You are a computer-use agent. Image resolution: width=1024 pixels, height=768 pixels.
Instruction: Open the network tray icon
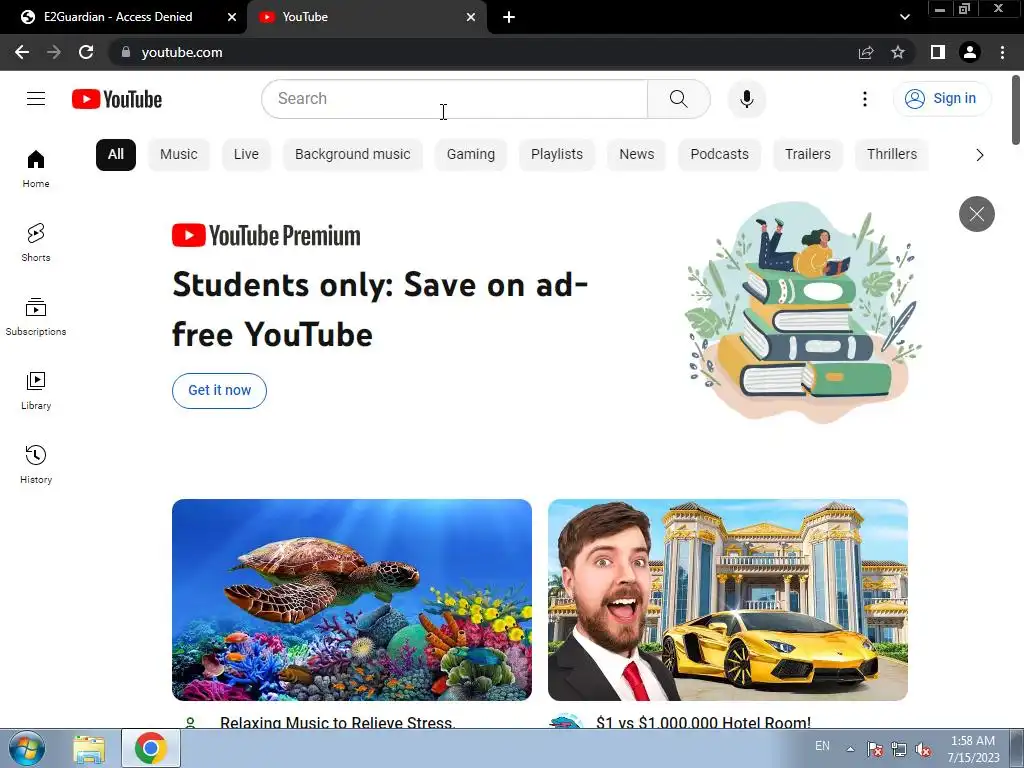pos(899,749)
